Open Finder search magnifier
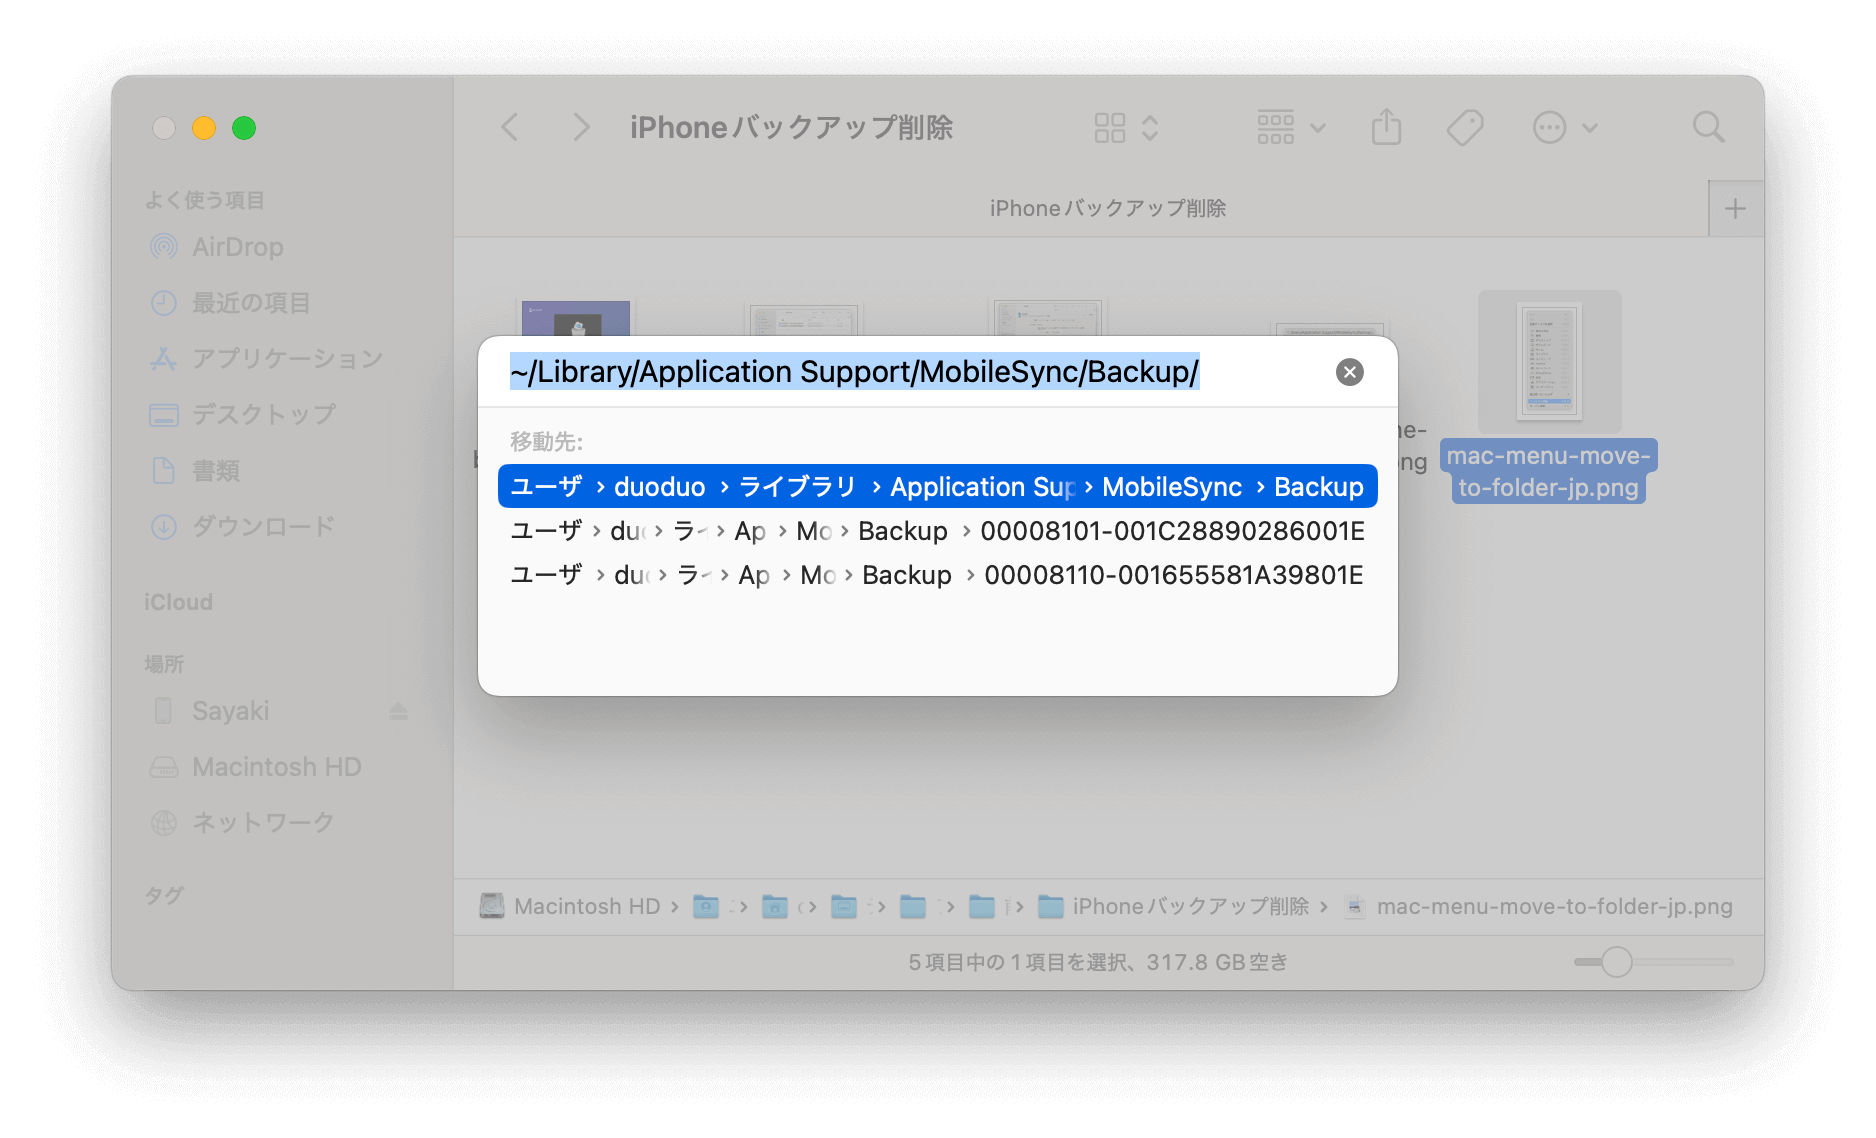This screenshot has width=1876, height=1138. (1708, 127)
